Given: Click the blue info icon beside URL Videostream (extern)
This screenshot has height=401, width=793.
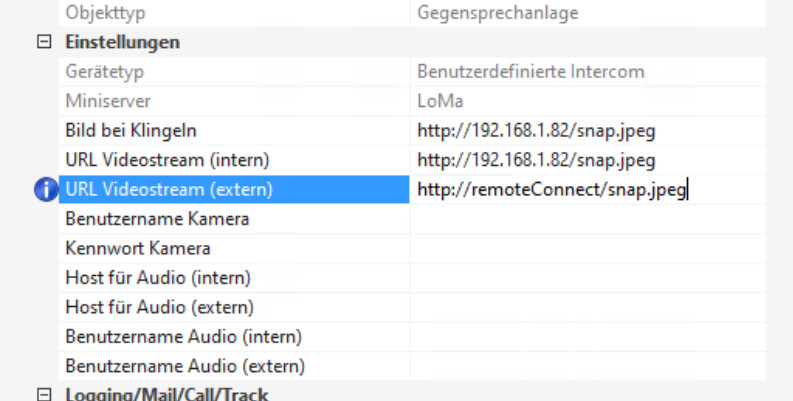Looking at the screenshot, I should tap(46, 190).
